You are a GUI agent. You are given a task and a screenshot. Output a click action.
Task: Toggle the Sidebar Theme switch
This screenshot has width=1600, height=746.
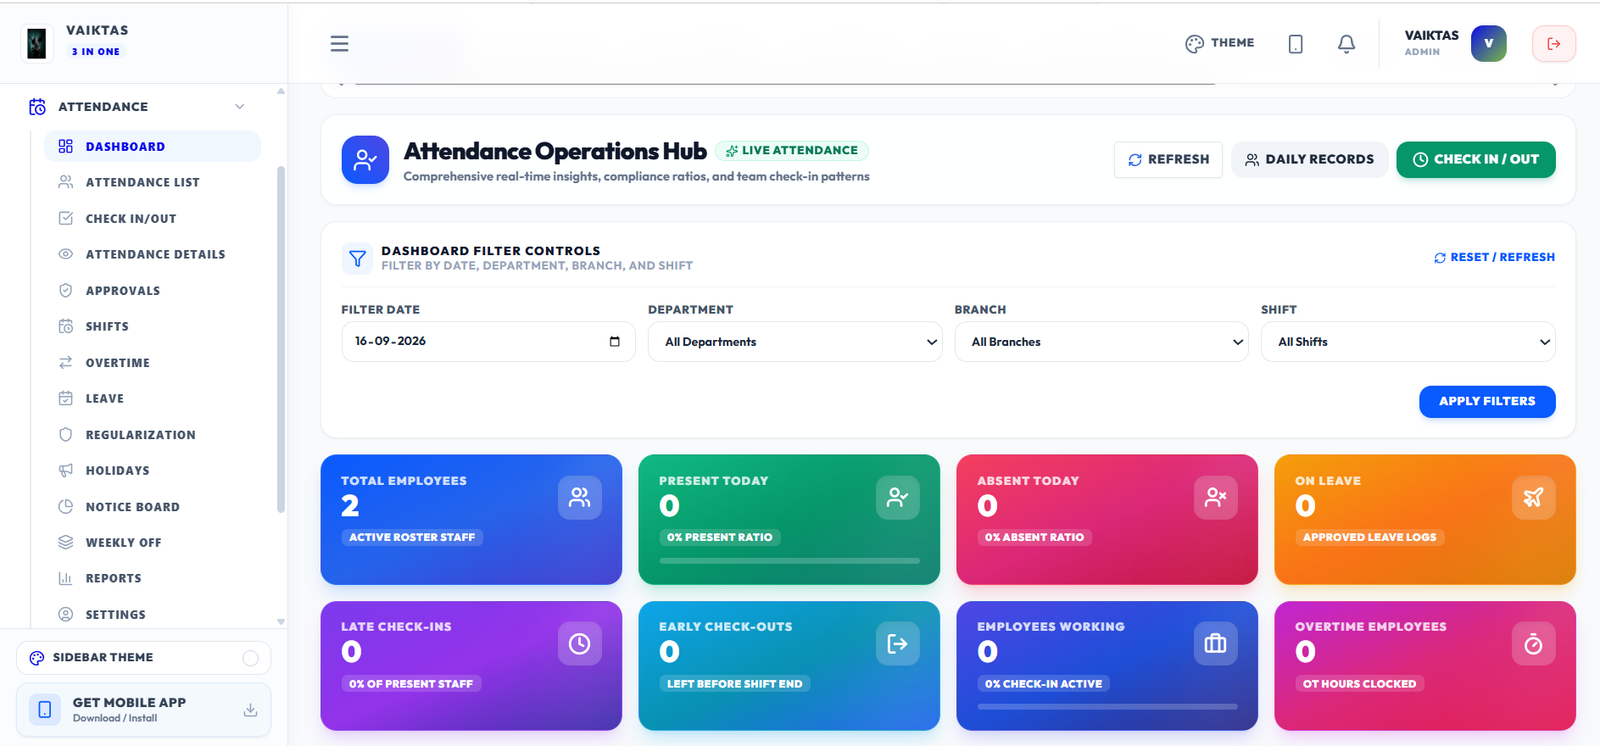[250, 658]
